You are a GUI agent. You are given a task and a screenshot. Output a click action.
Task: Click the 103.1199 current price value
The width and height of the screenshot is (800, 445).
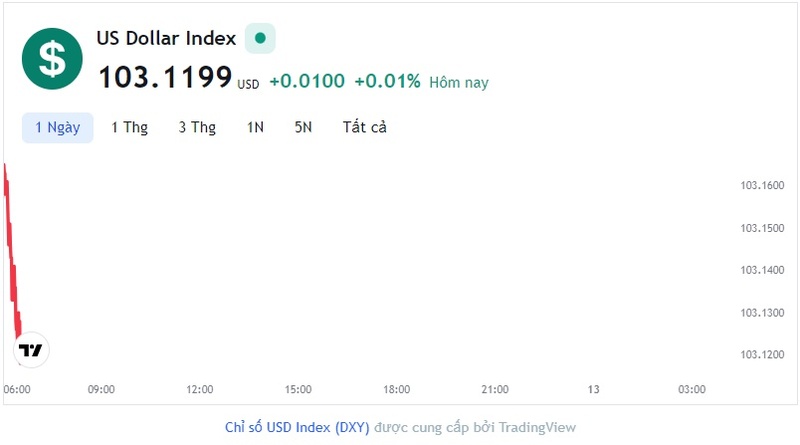point(165,77)
